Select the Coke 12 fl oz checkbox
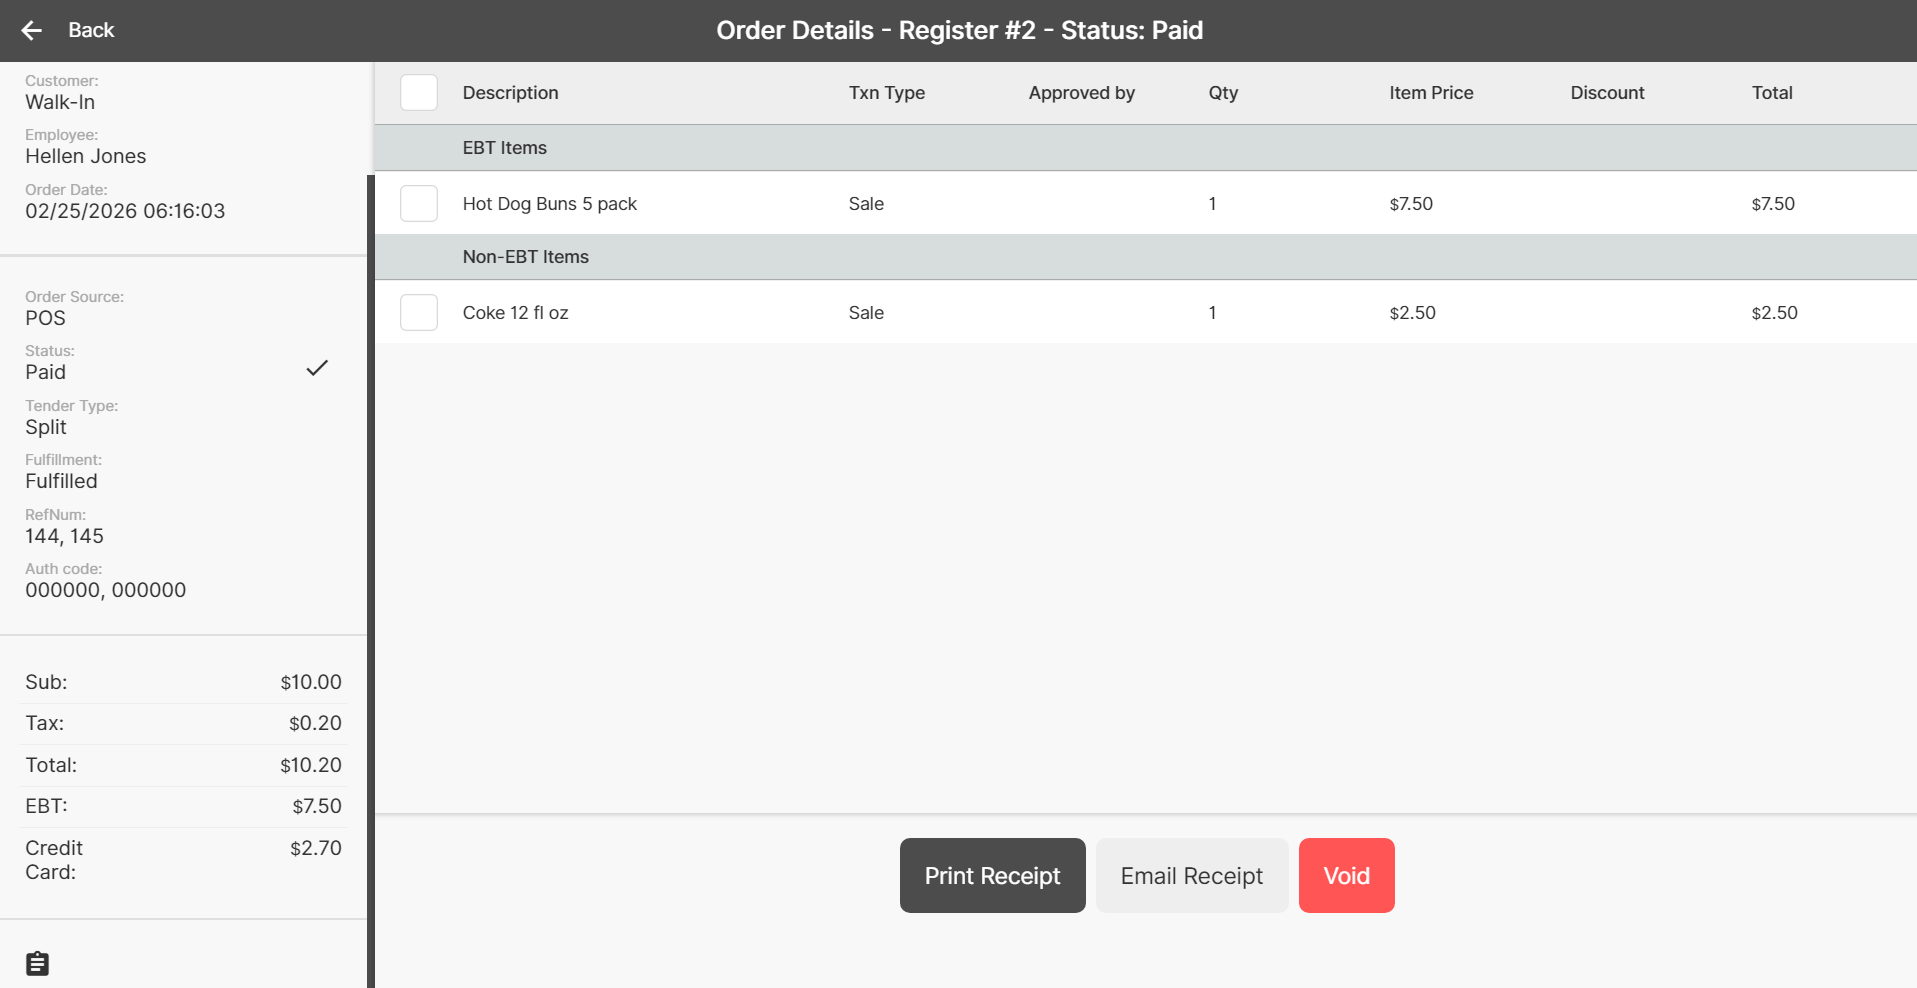This screenshot has height=988, width=1917. 419,313
